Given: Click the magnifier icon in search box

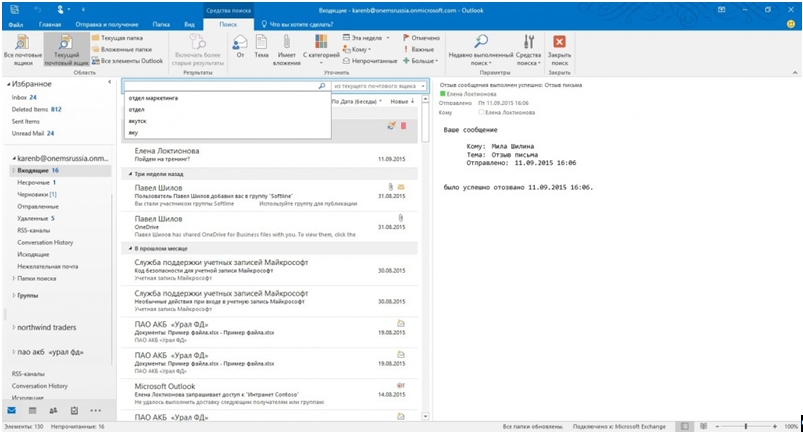Looking at the screenshot, I should (x=322, y=86).
